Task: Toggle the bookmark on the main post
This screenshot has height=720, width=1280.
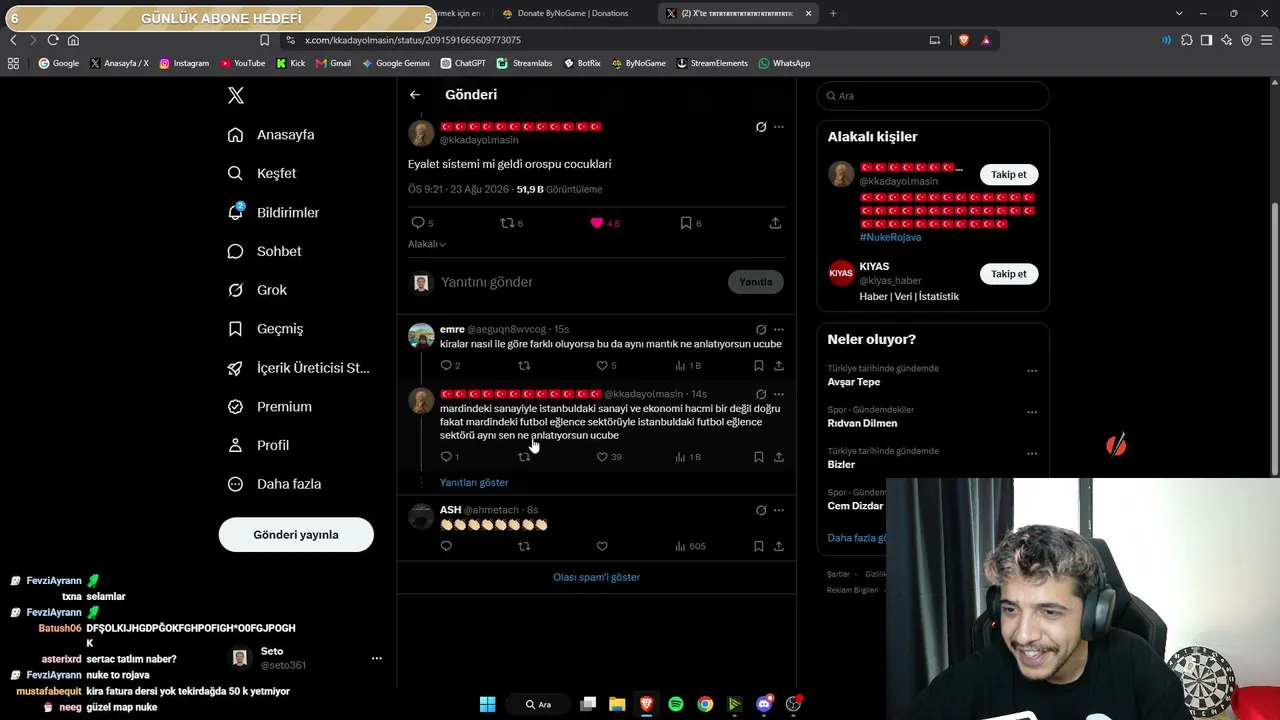Action: [686, 223]
